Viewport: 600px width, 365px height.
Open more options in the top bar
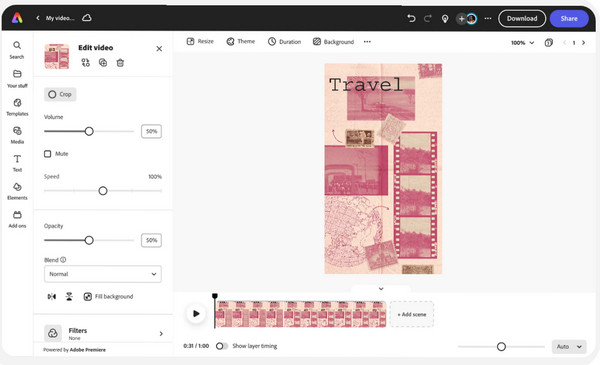(x=488, y=18)
